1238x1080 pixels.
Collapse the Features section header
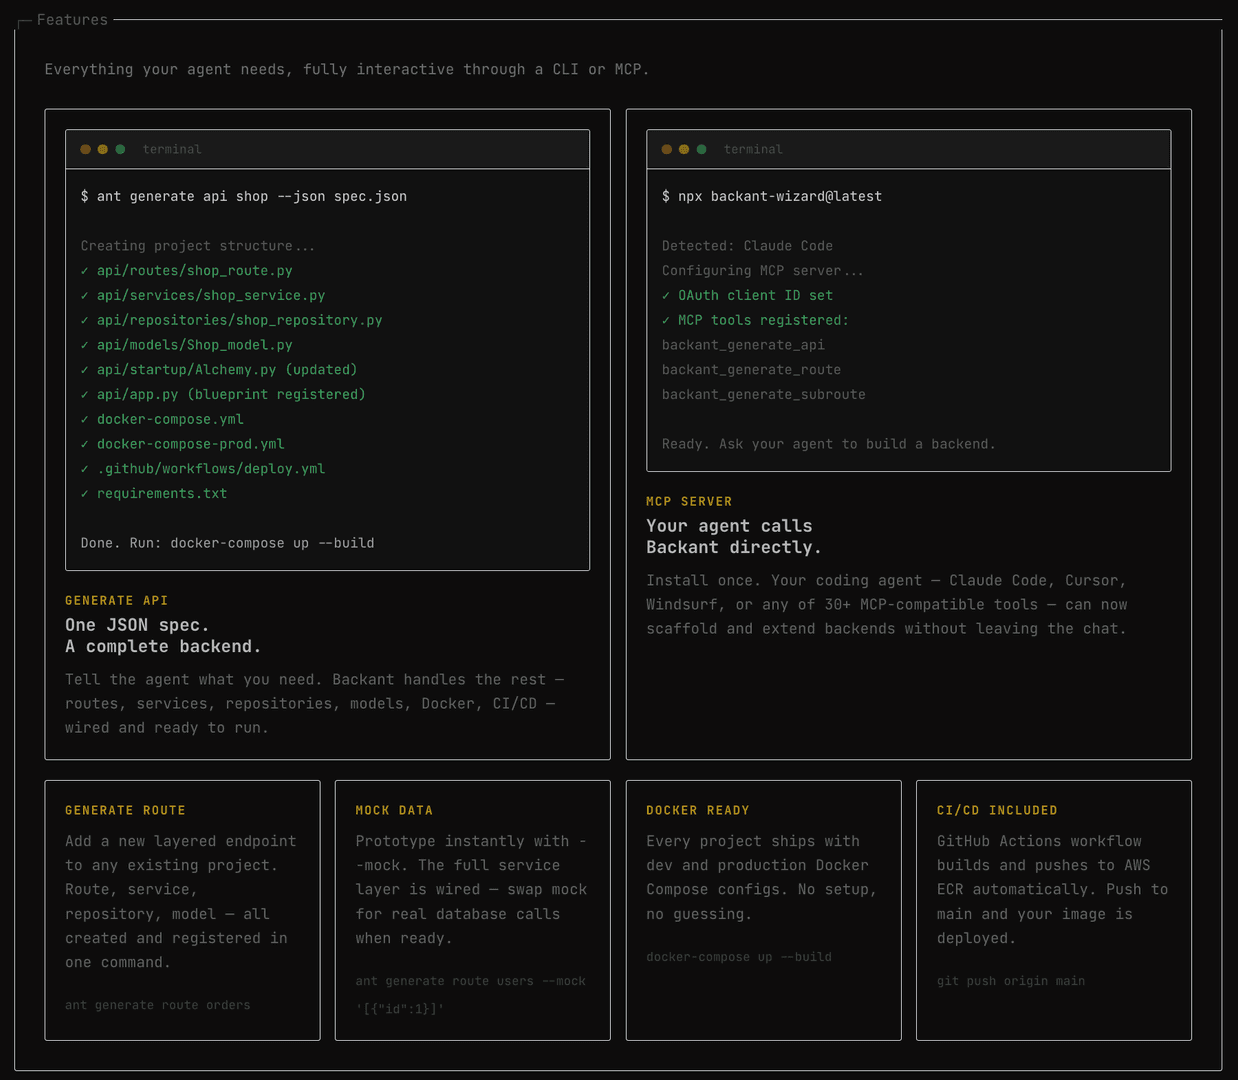[x=72, y=19]
